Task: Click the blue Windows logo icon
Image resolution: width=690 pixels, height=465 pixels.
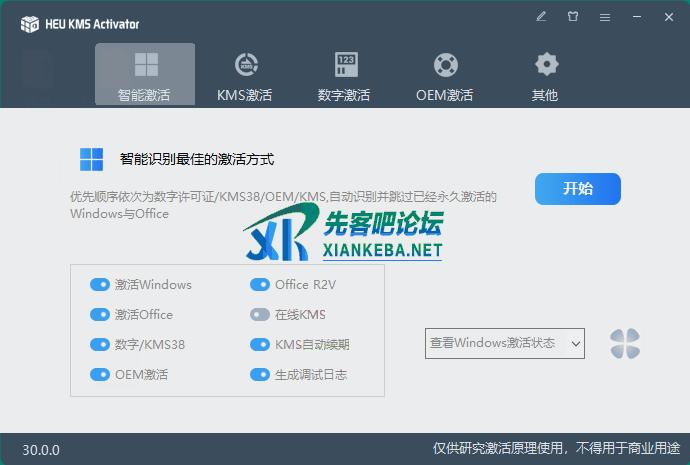Action: pyautogui.click(x=92, y=159)
